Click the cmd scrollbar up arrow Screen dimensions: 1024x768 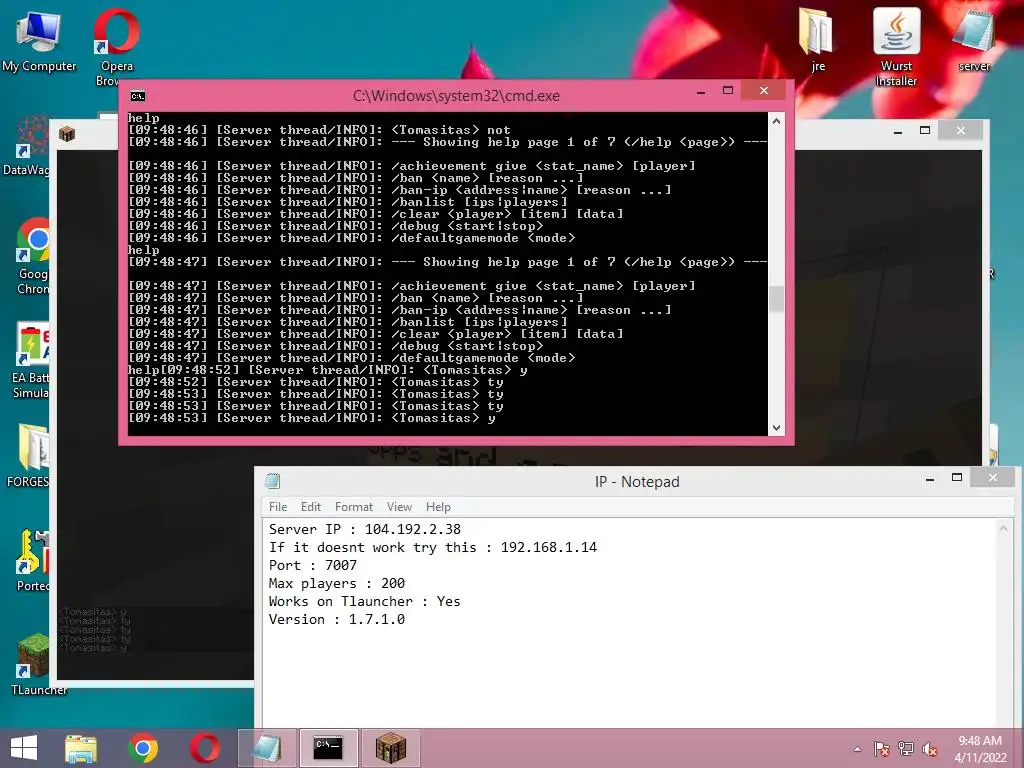click(x=776, y=121)
